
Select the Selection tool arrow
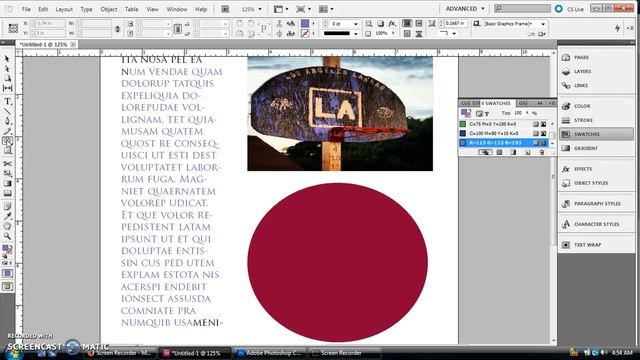7,59
